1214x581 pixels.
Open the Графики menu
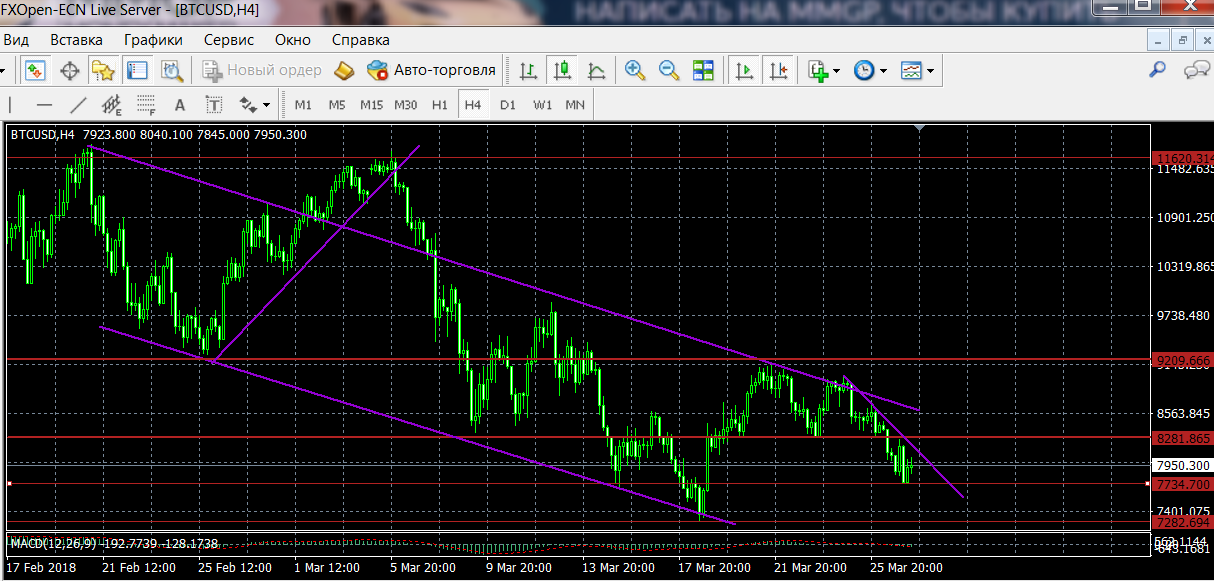point(153,40)
